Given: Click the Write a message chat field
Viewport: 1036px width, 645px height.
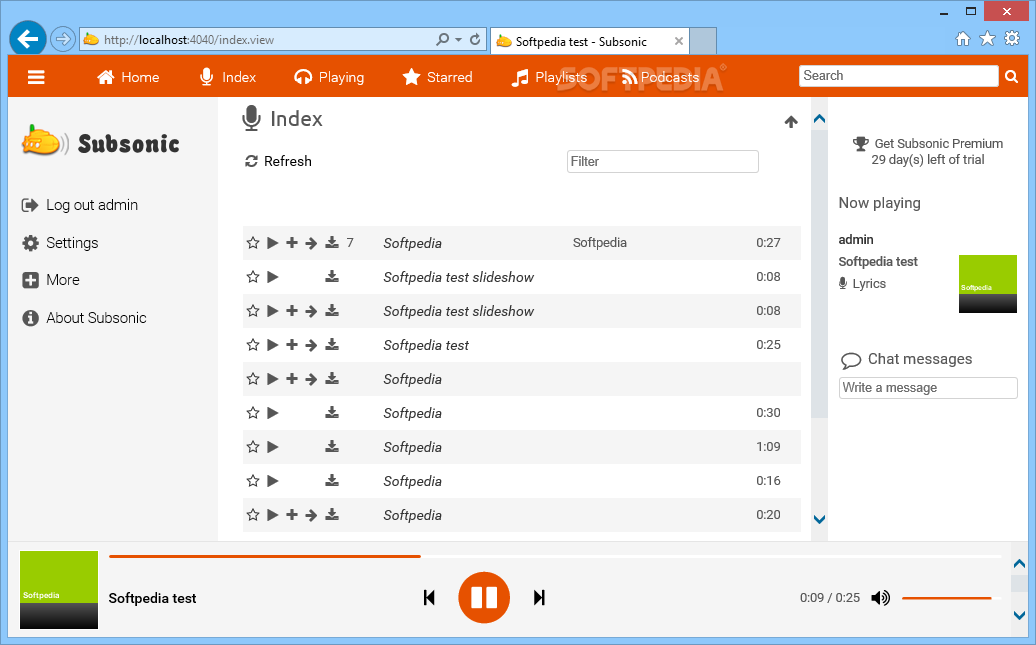Looking at the screenshot, I should (x=928, y=388).
